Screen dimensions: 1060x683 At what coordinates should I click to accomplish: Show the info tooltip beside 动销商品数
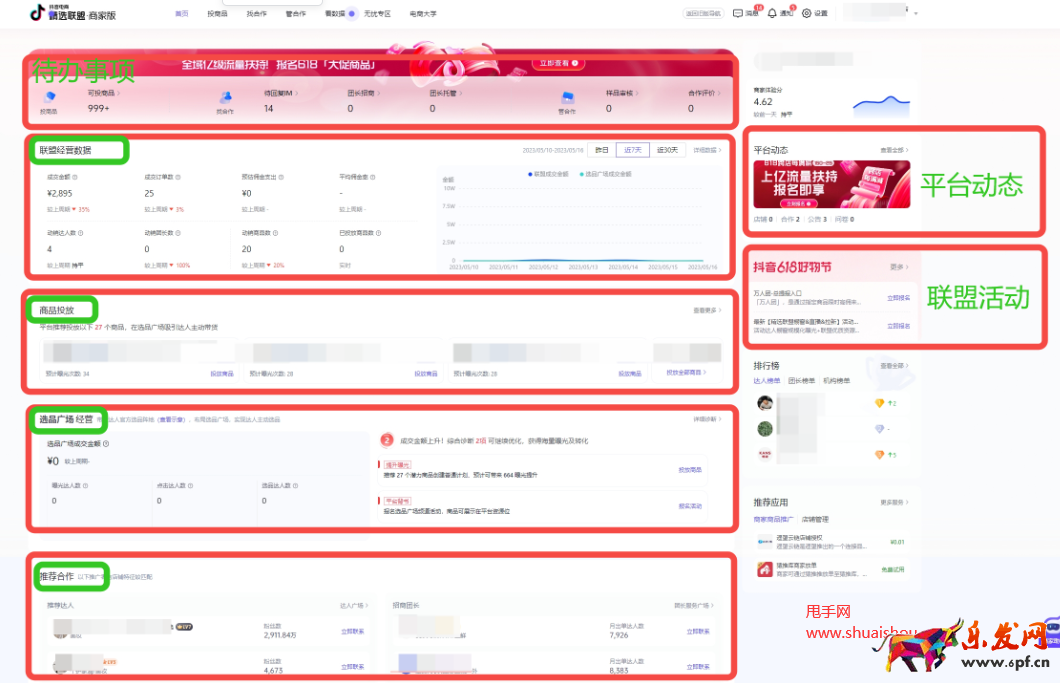tap(275, 233)
